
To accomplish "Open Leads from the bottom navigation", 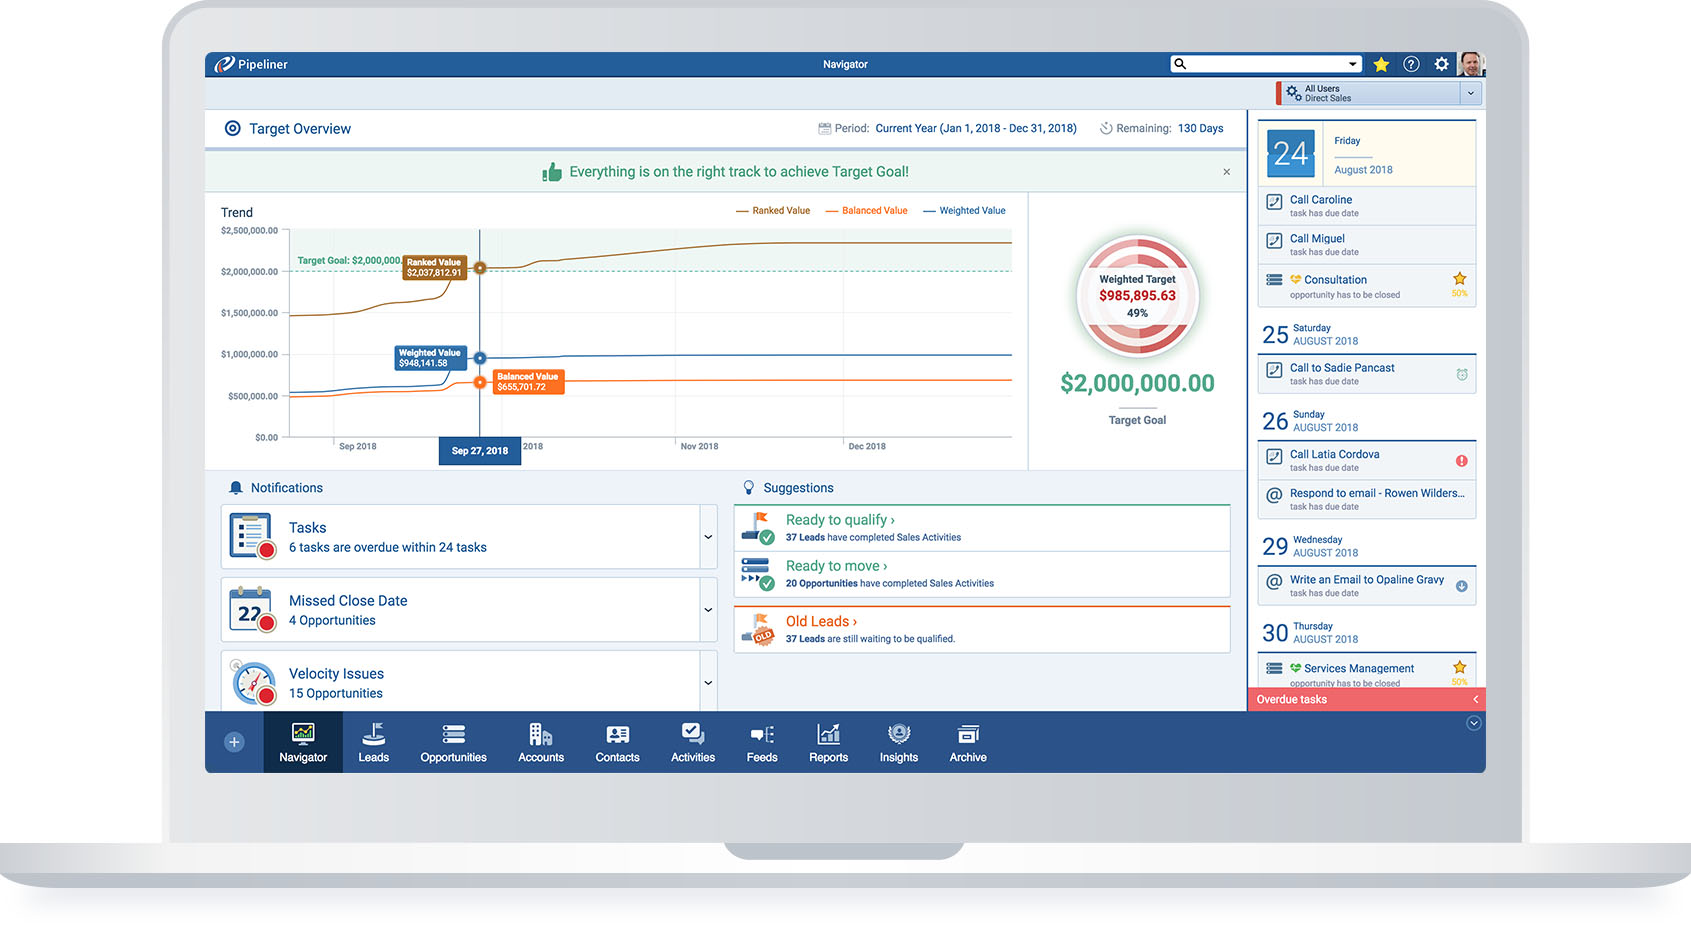I will (x=374, y=742).
